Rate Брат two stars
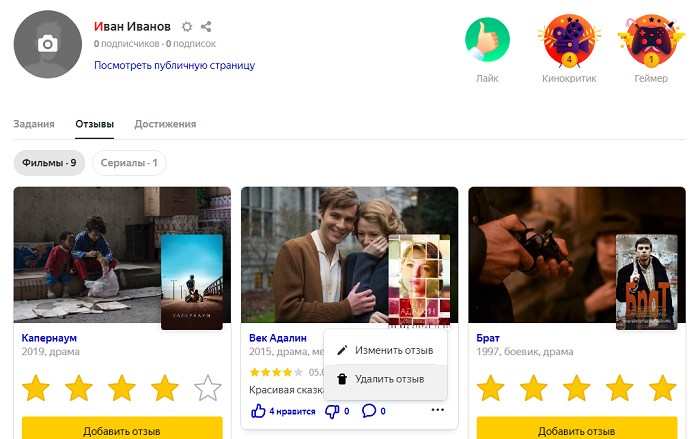700x439 pixels. (533, 388)
